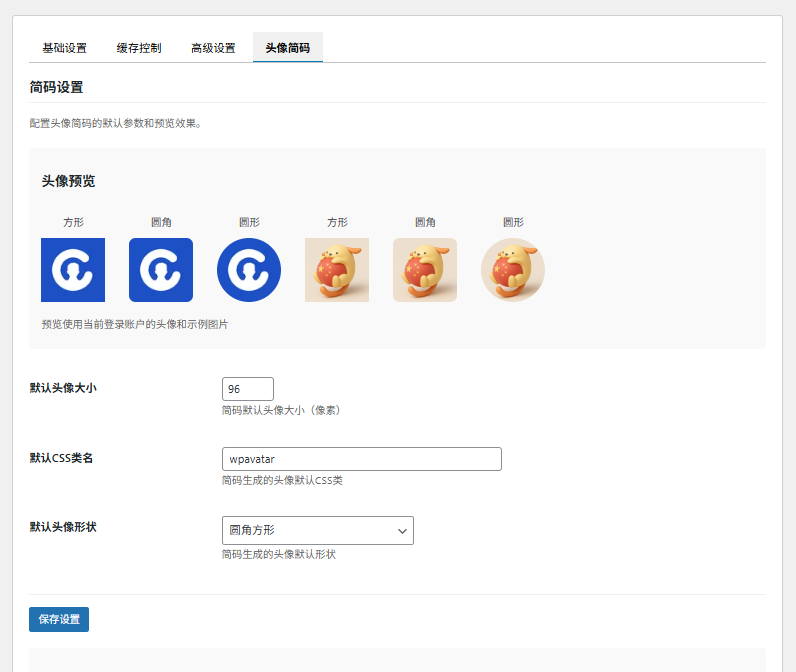Click the circular mascot sample image
This screenshot has height=672, width=796.
point(513,270)
